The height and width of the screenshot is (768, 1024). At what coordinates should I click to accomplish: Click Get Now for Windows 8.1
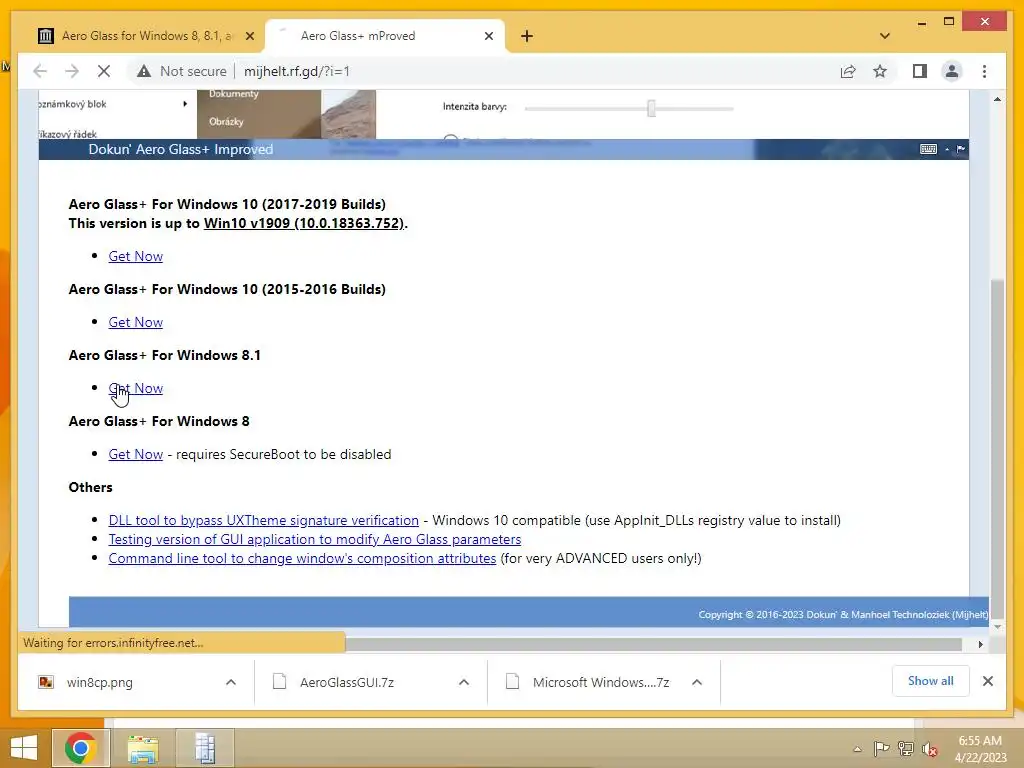click(x=135, y=388)
